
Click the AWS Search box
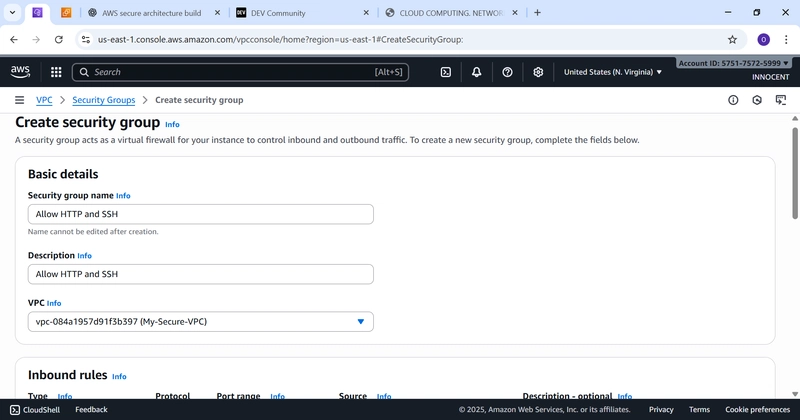240,72
